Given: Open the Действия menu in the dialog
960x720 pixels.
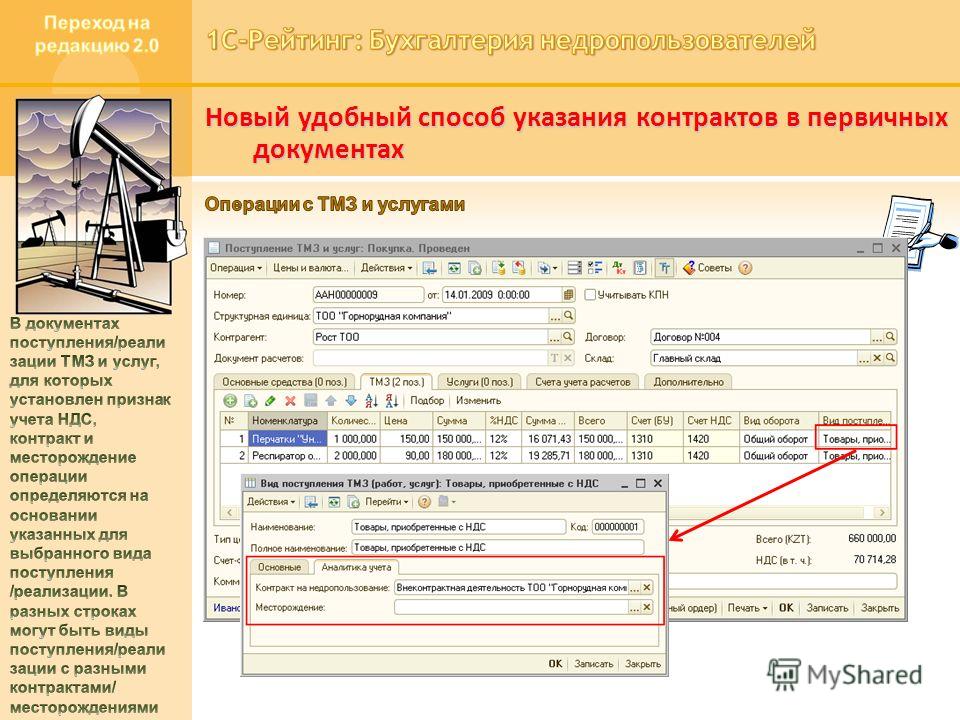Looking at the screenshot, I should click(x=271, y=502).
